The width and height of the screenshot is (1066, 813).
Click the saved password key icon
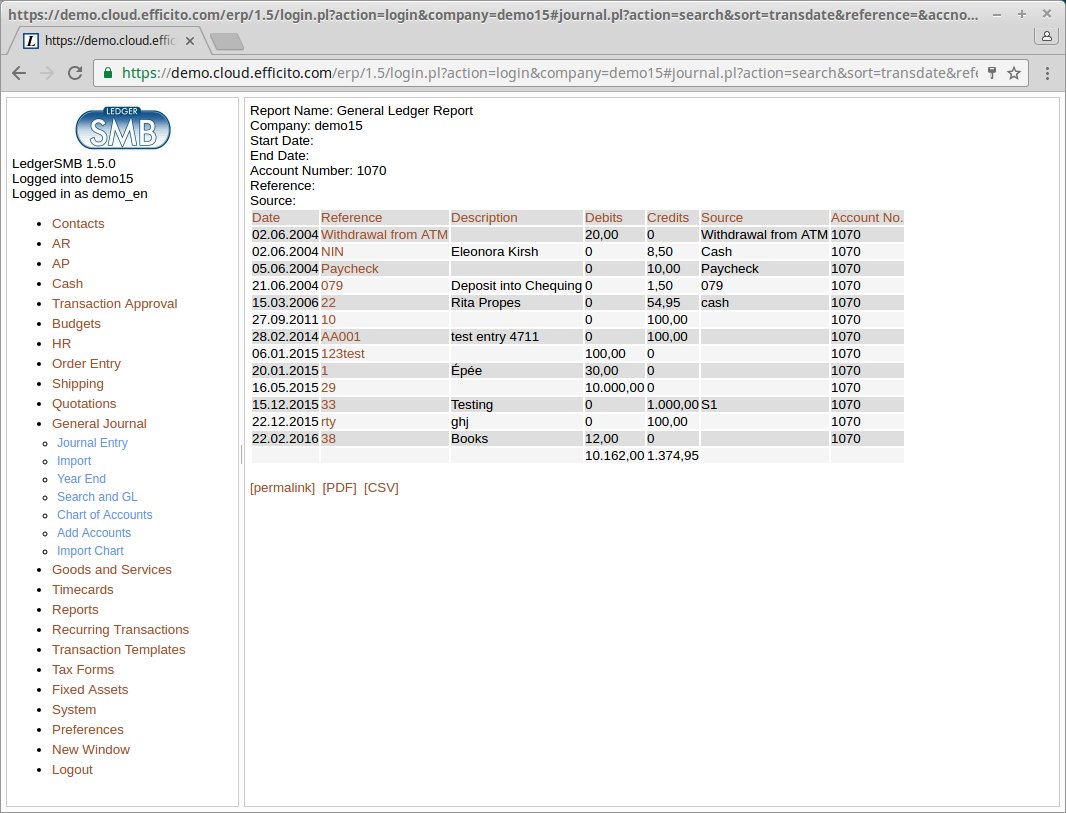click(x=992, y=73)
